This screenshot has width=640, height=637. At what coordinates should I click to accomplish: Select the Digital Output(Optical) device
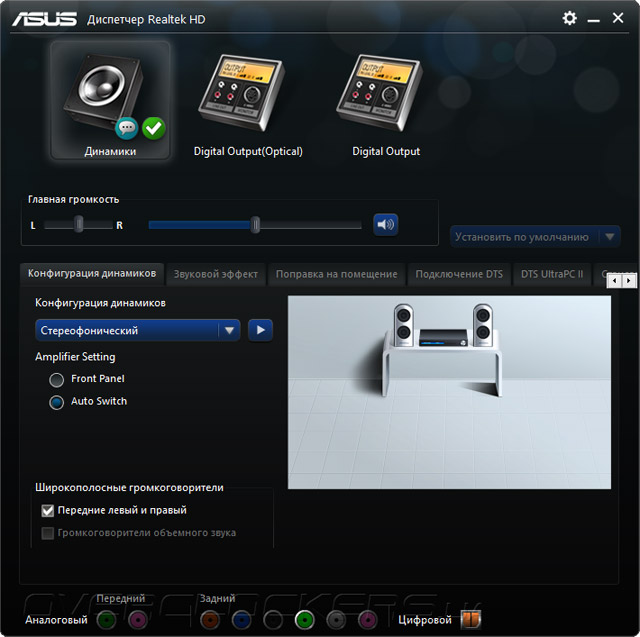click(x=248, y=105)
